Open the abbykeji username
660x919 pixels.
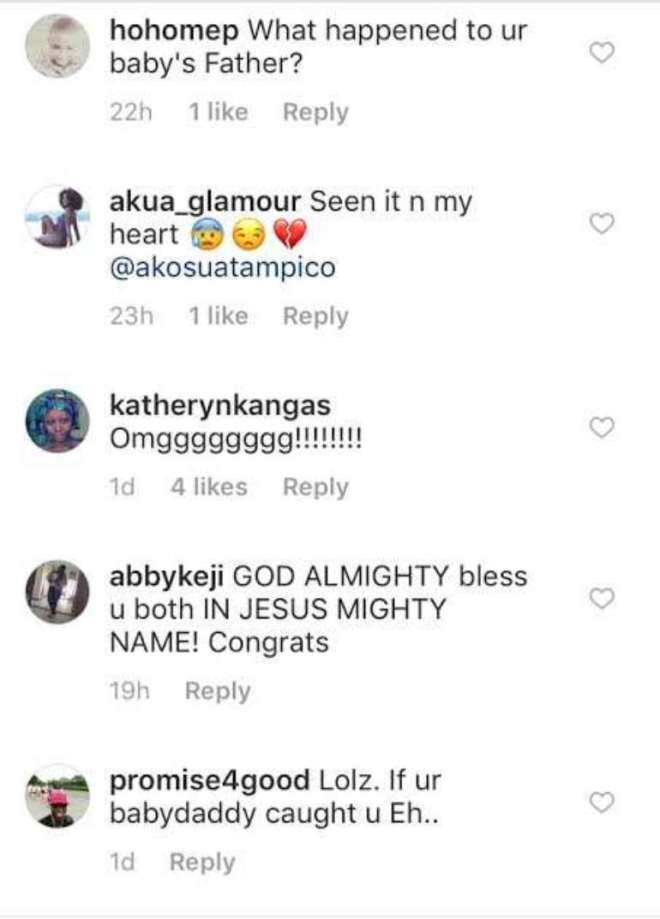tap(166, 577)
